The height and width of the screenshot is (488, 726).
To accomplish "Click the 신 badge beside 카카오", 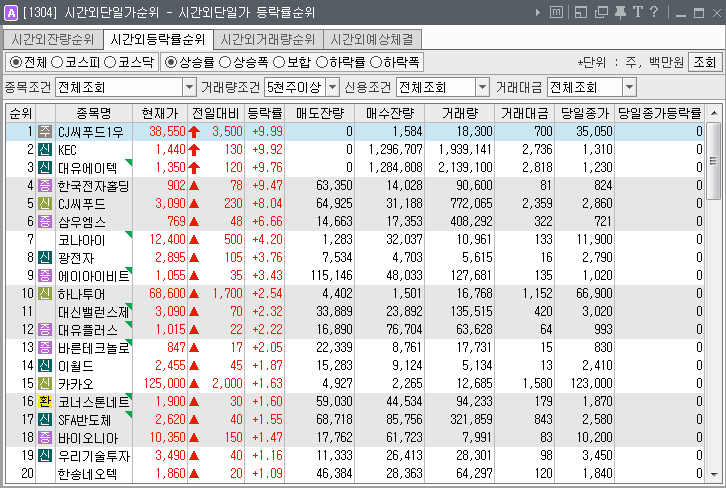I will tap(44, 384).
